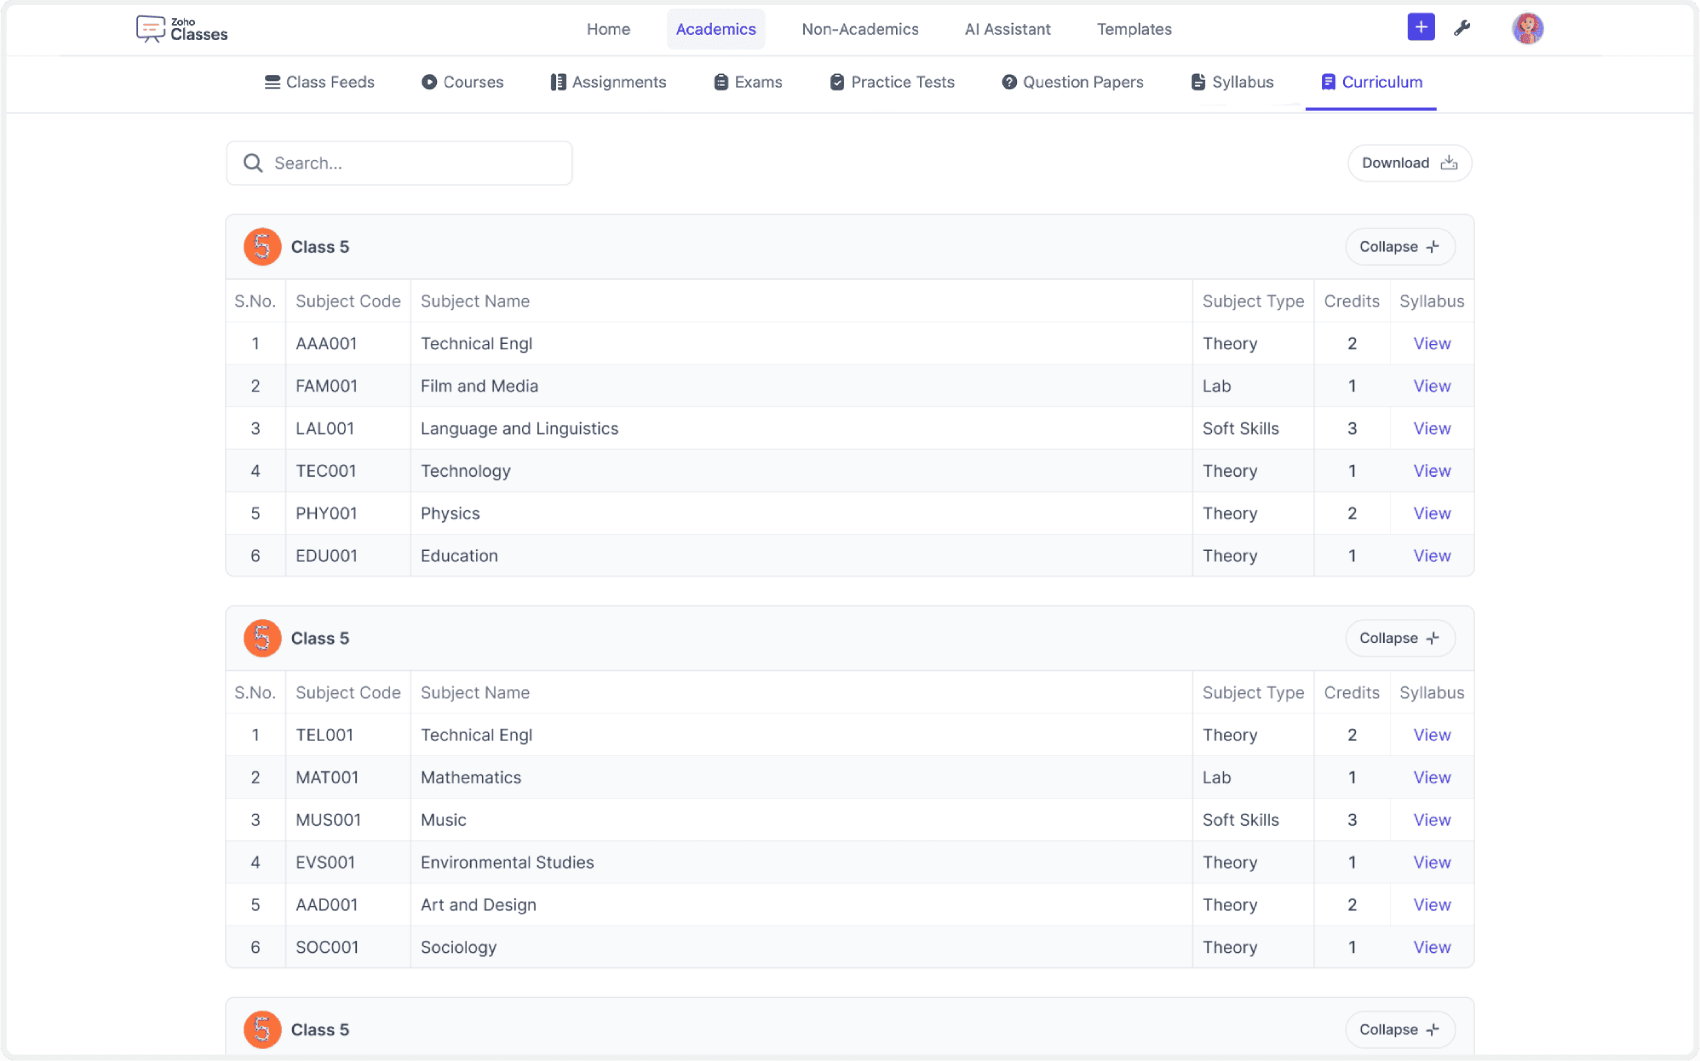Click the second Class 5 orange badge

[262, 638]
